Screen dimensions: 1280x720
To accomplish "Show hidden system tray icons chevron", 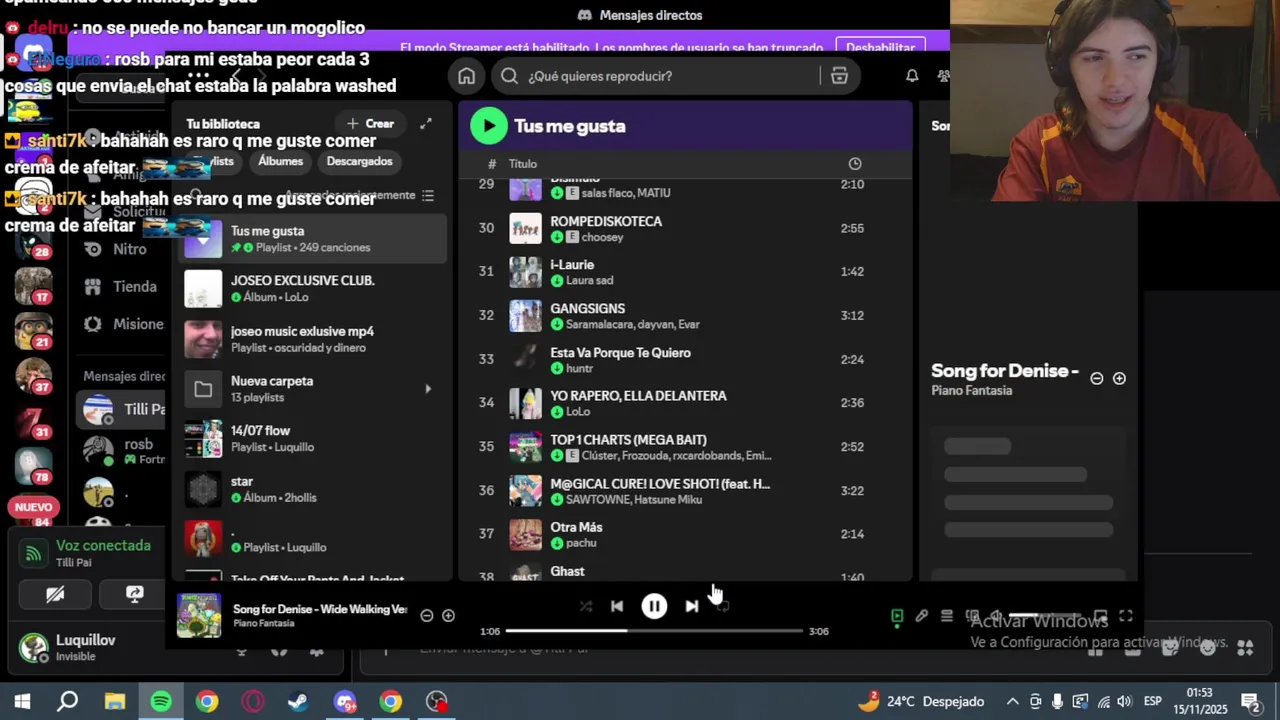I will (1012, 702).
